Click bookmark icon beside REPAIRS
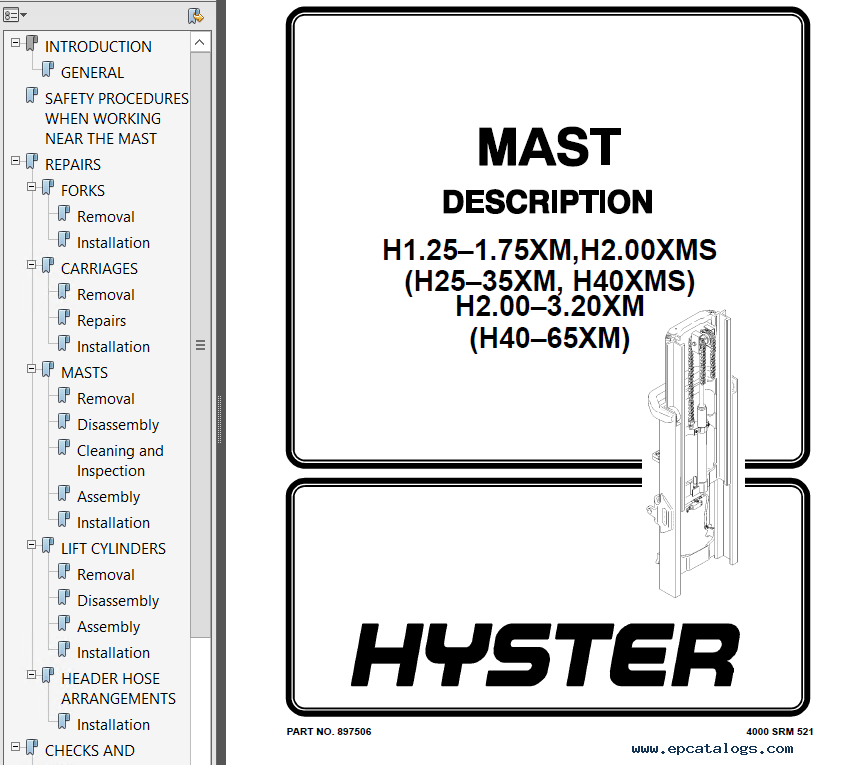 (x=32, y=161)
